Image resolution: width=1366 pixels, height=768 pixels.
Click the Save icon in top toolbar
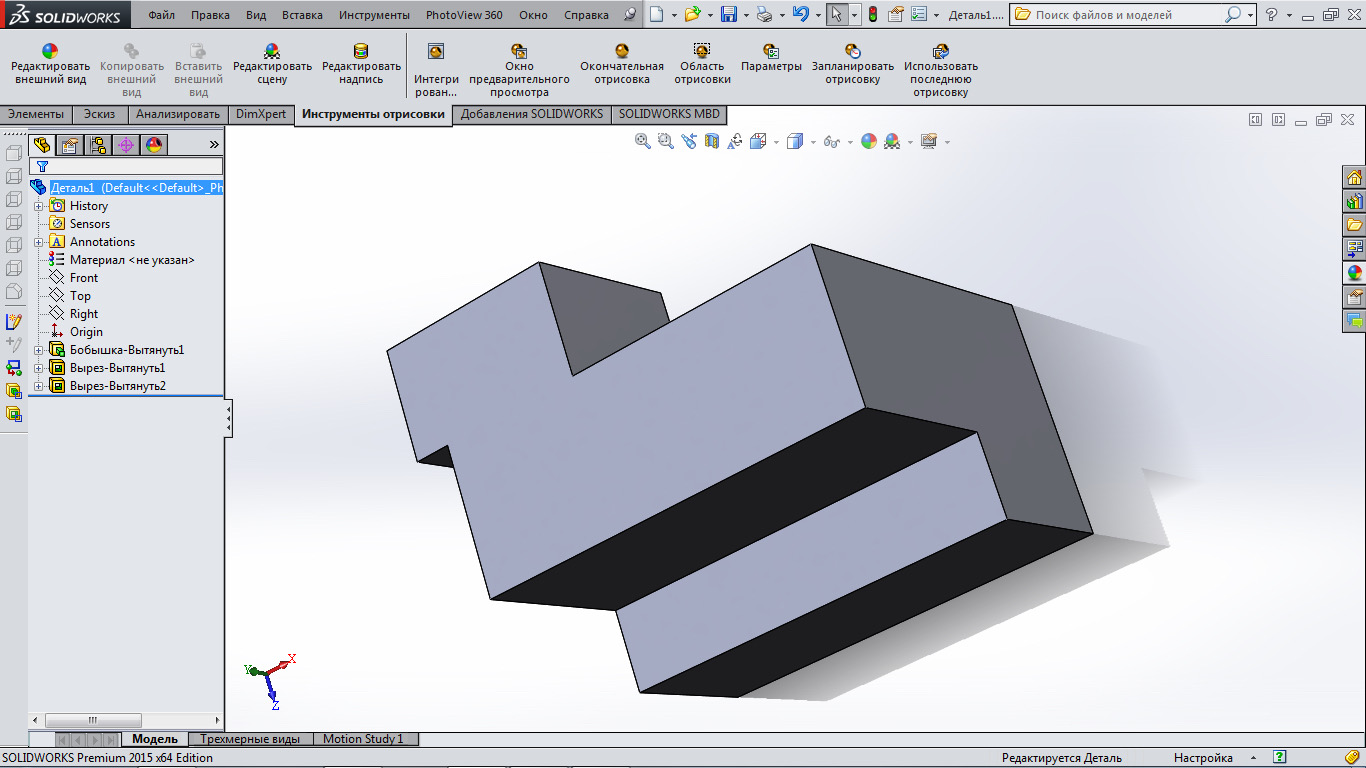(x=729, y=15)
